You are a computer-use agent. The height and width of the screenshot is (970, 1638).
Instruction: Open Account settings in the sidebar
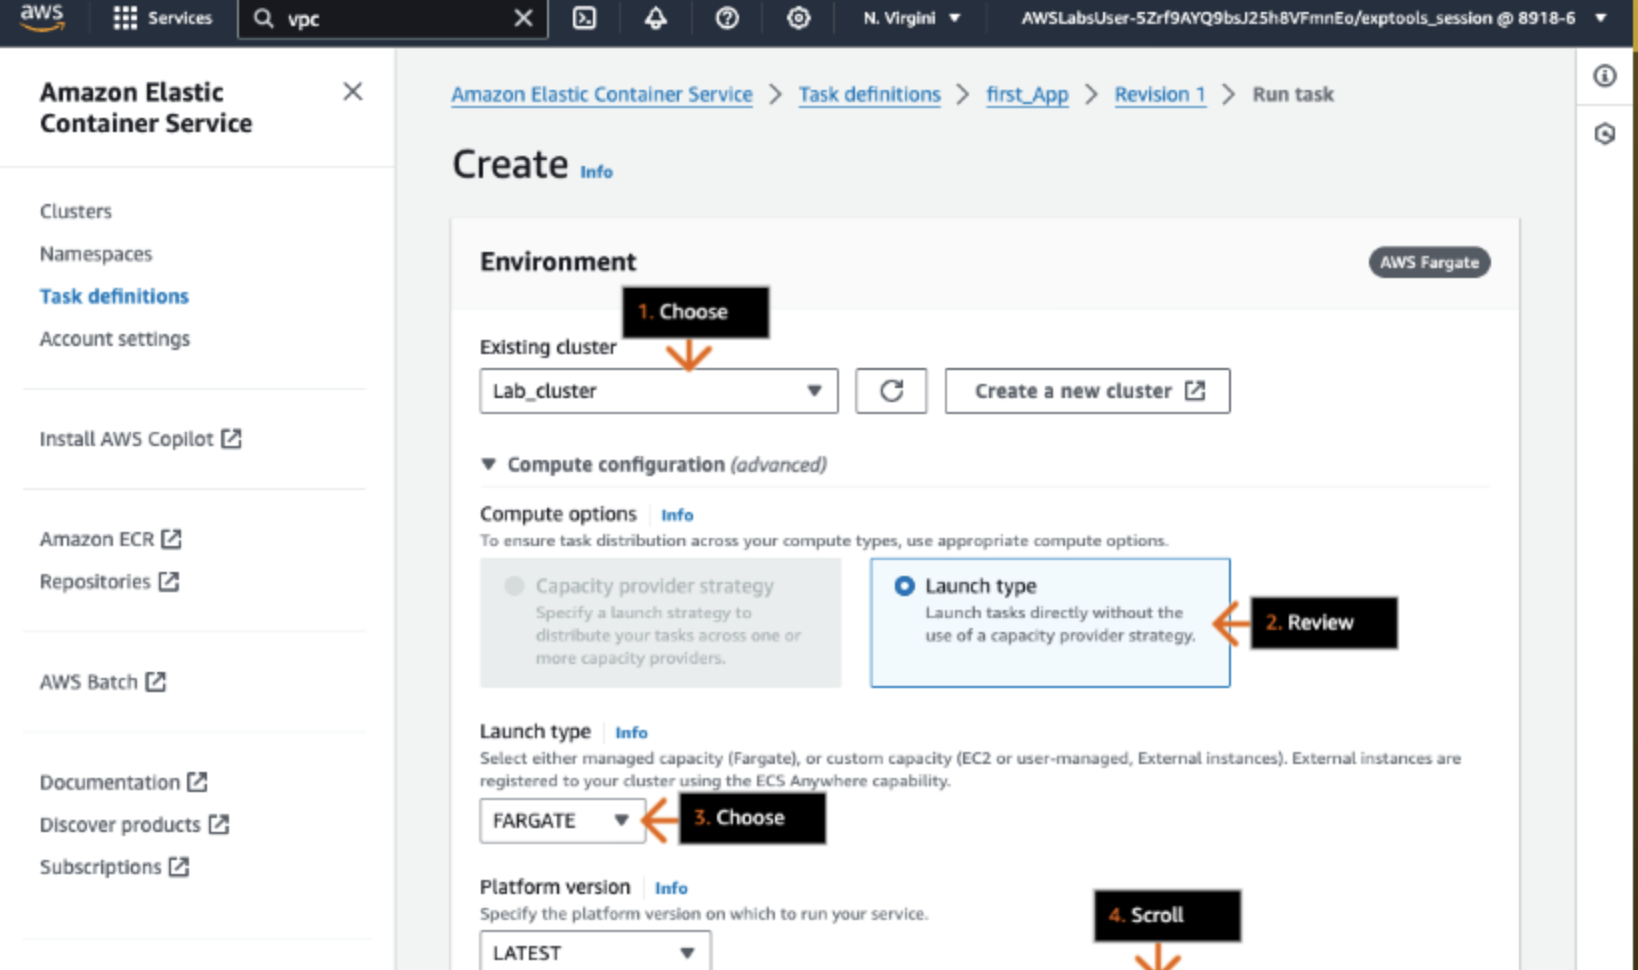[115, 339]
